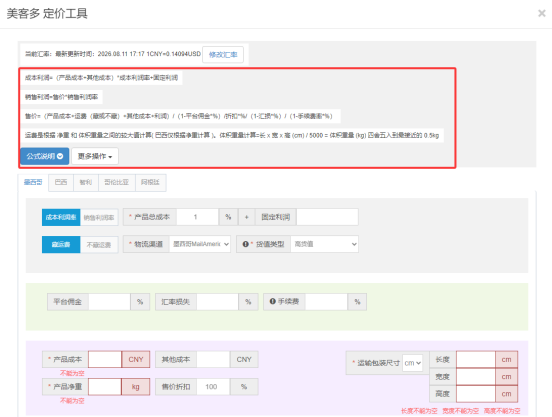Change 运输包装尺寸 unit dropdown

pos(413,363)
